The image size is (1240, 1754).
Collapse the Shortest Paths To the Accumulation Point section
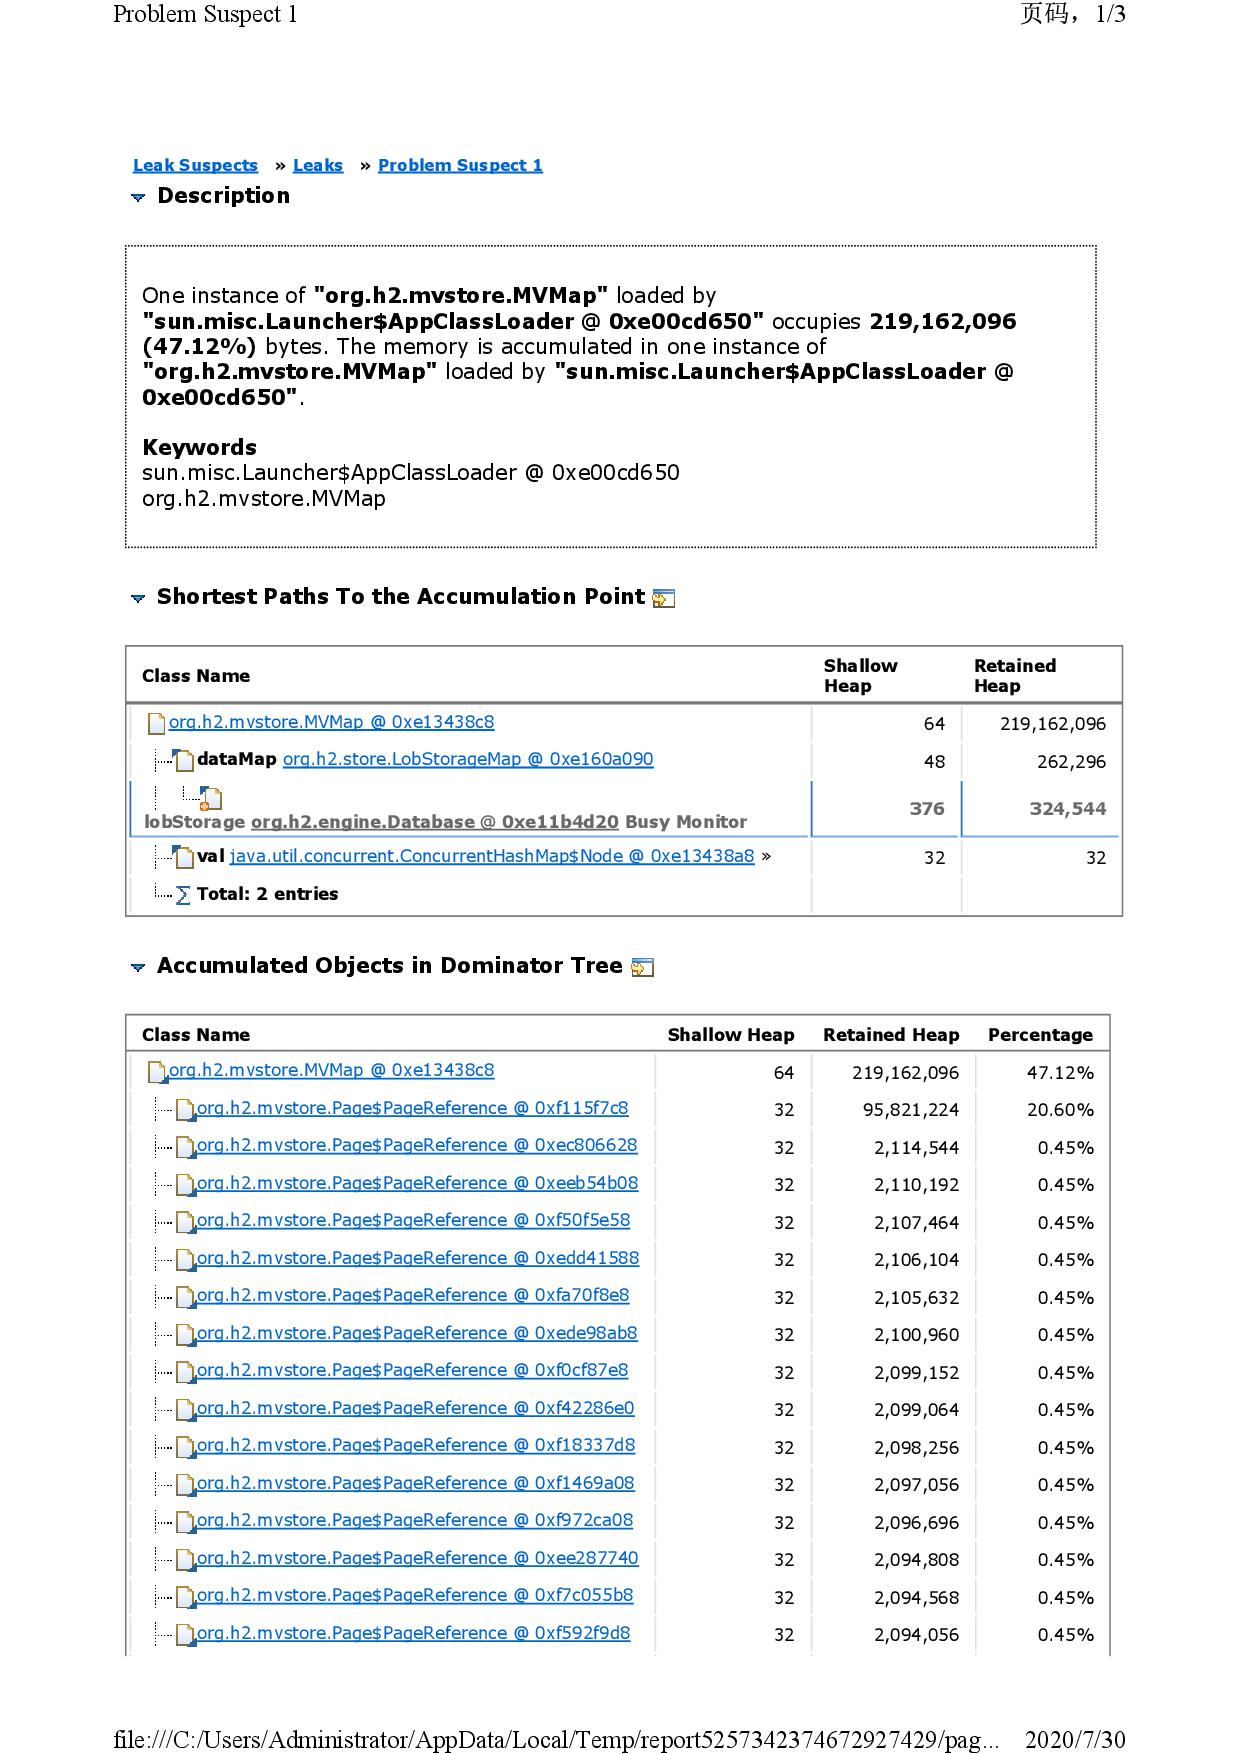pos(138,598)
